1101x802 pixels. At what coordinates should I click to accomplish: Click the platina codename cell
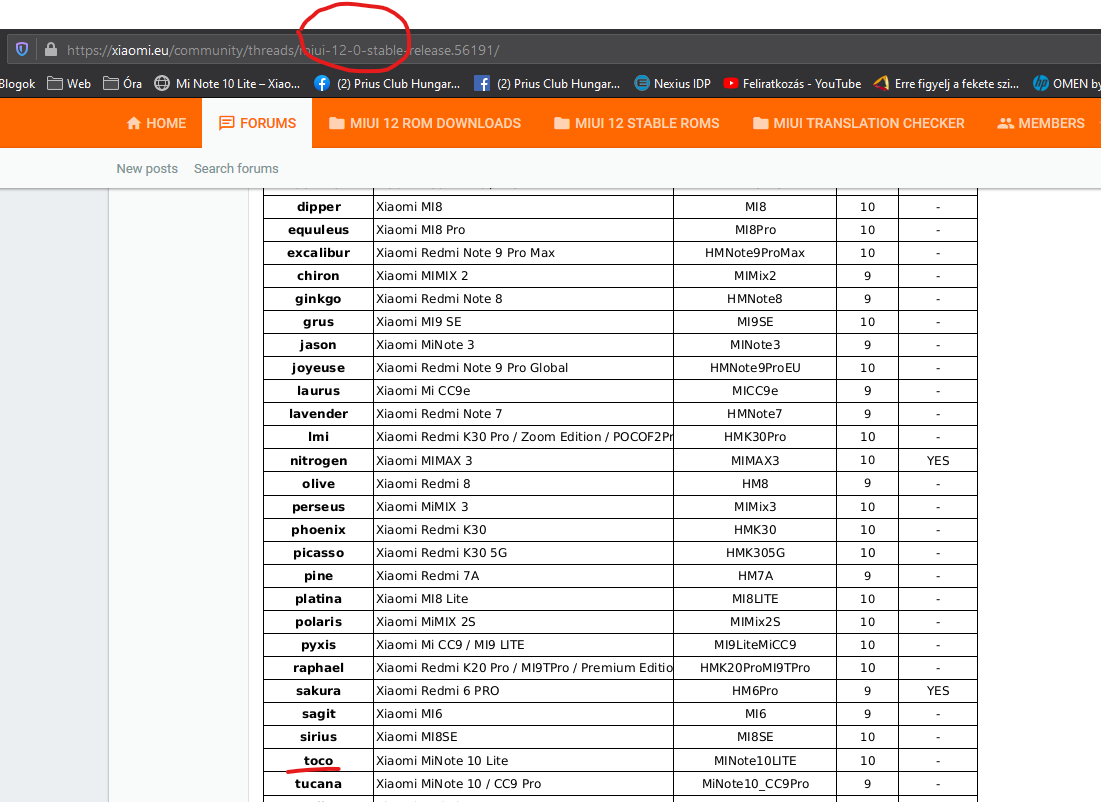(318, 598)
